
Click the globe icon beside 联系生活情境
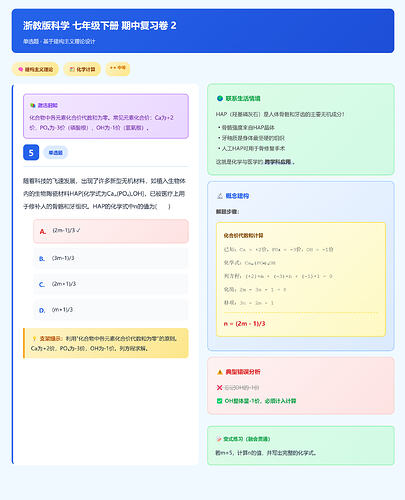point(220,98)
